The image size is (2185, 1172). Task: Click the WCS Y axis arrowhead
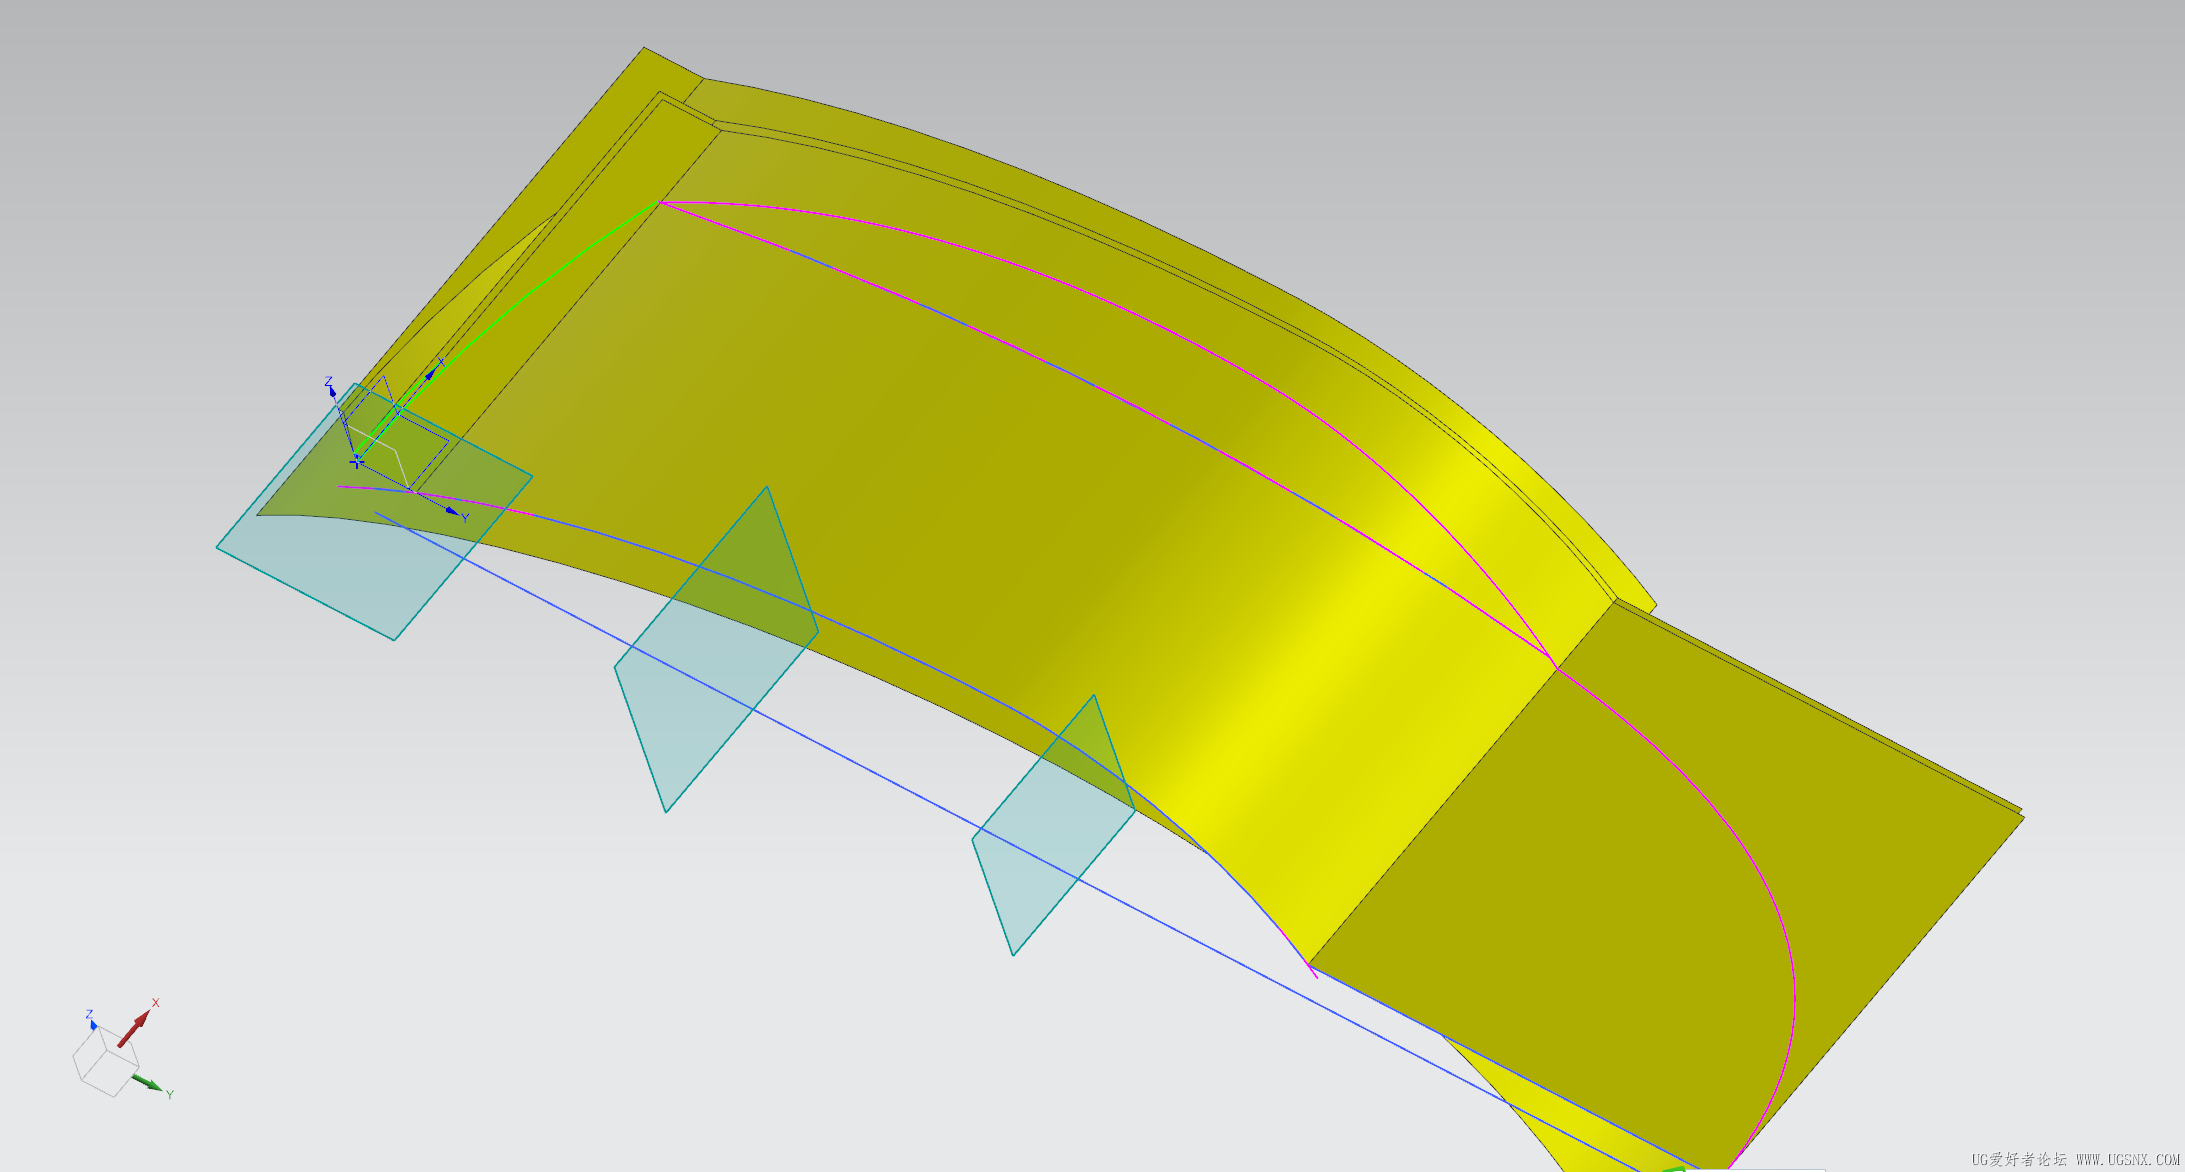[453, 512]
